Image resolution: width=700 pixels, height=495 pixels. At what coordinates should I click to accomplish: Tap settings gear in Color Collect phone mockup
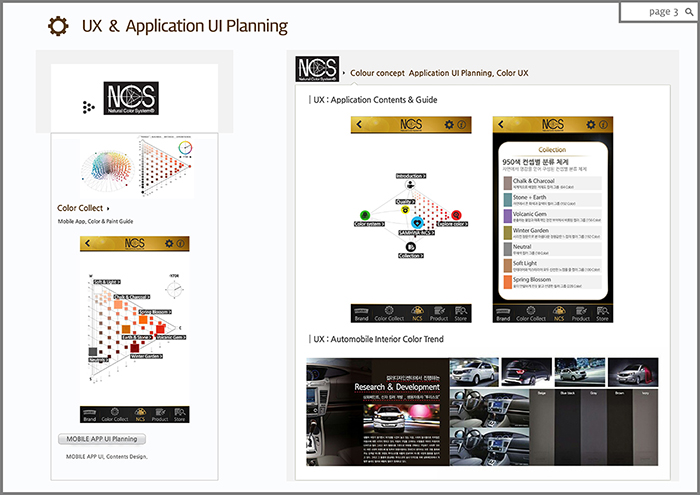pyautogui.click(x=169, y=243)
